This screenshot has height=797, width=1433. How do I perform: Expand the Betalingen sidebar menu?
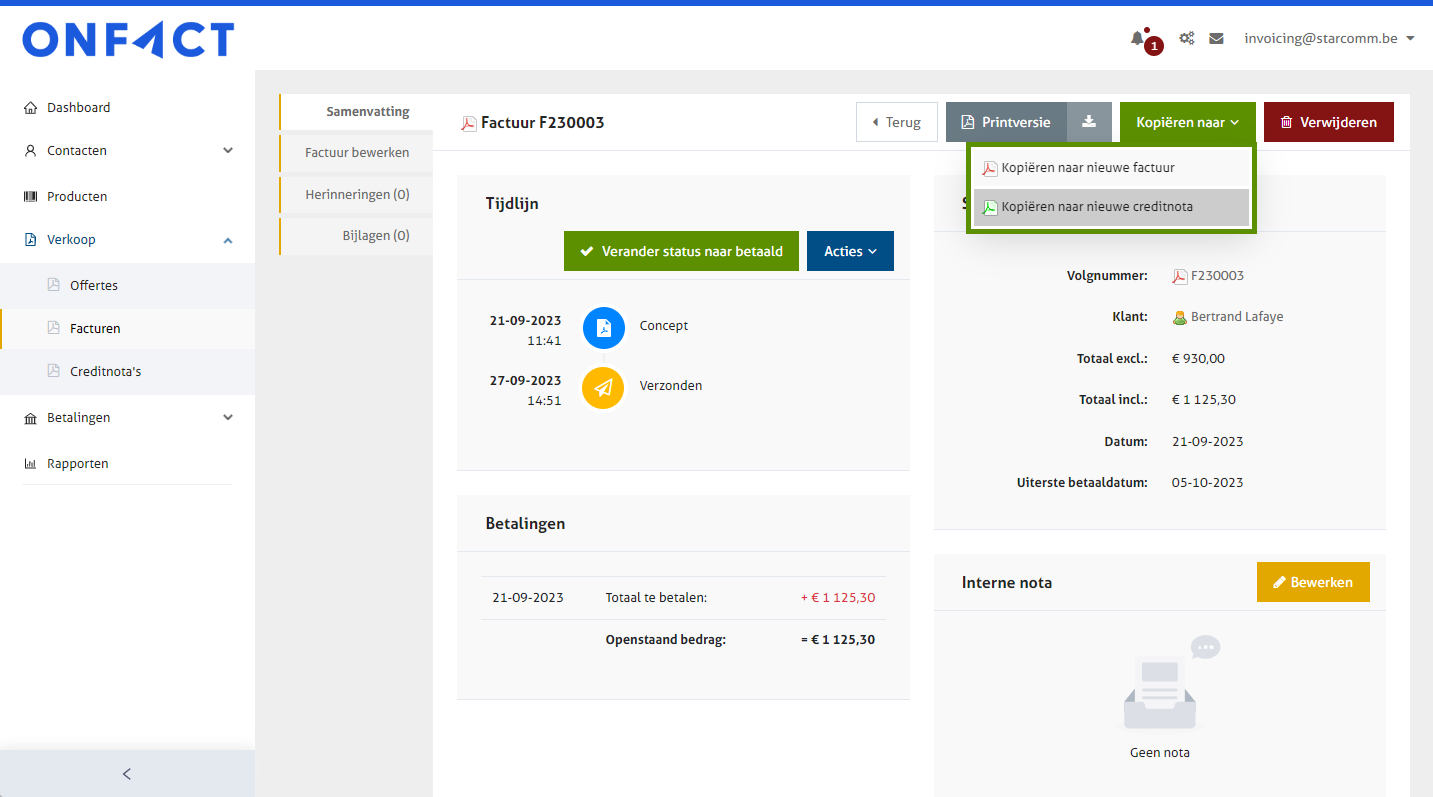pos(227,418)
